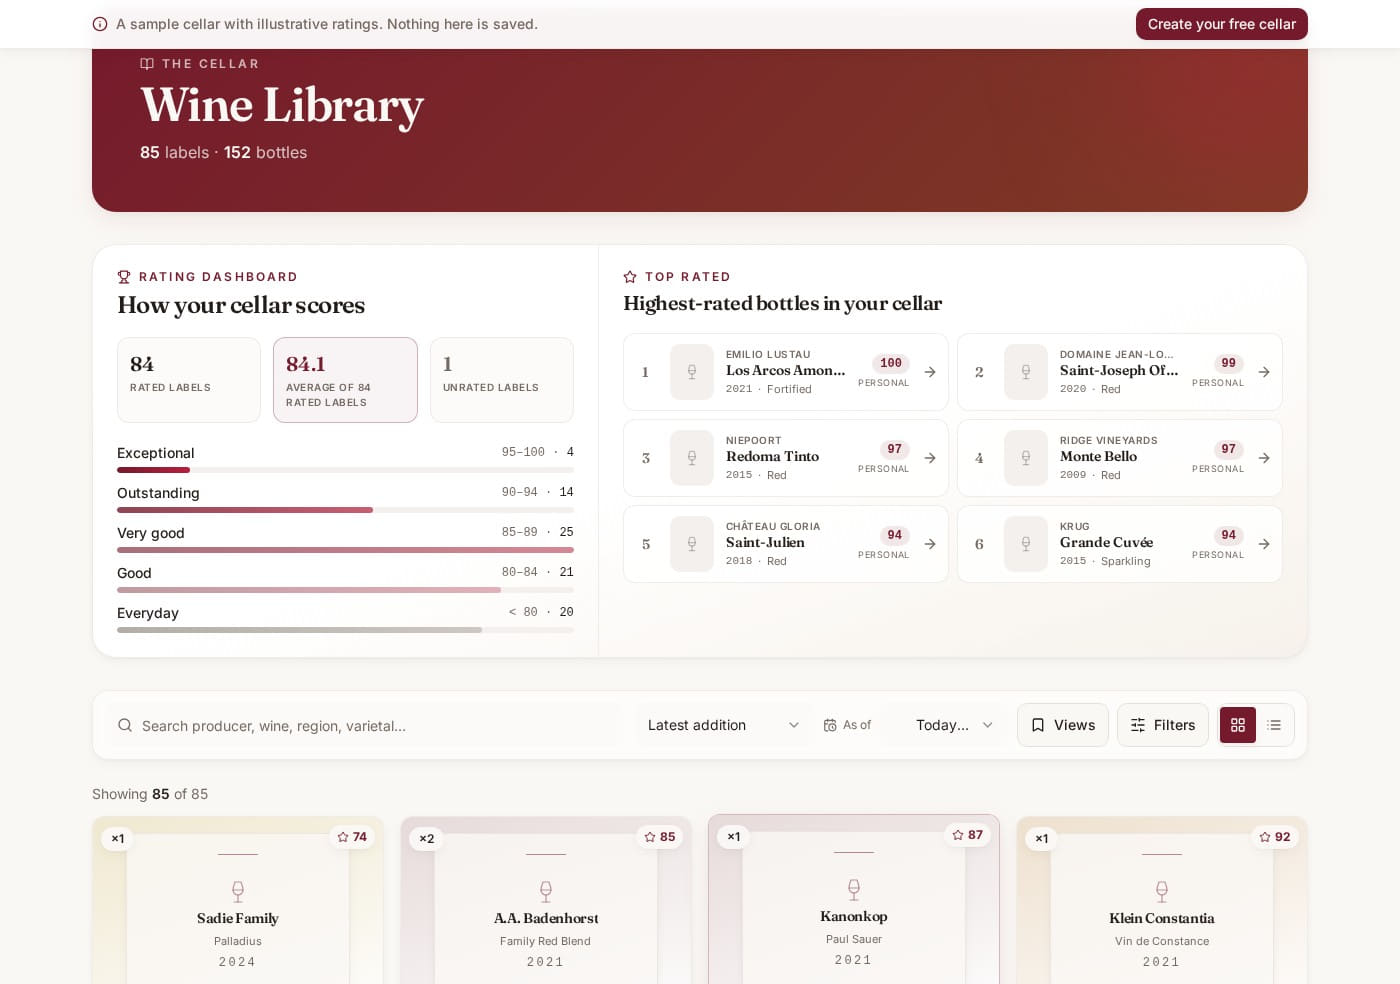
Task: Open Grande Cuvée via its arrow icon
Action: pyautogui.click(x=1264, y=544)
